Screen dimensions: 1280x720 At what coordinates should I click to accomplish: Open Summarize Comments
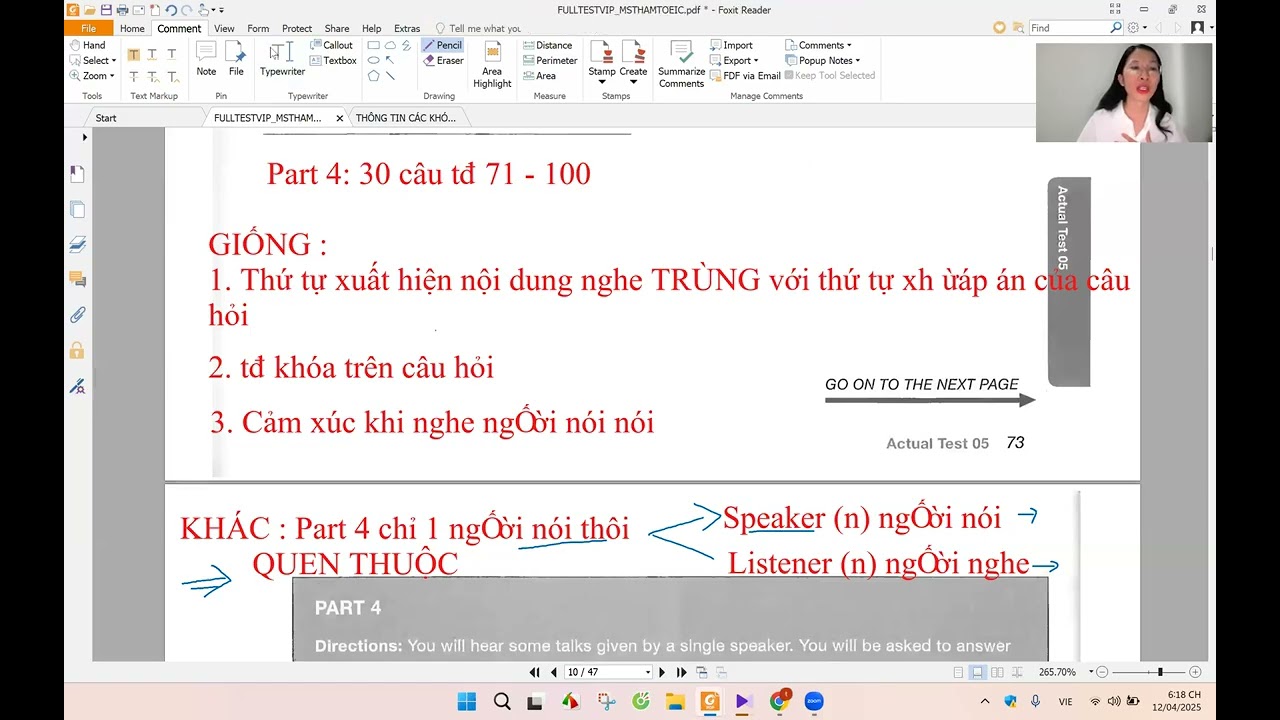point(682,64)
